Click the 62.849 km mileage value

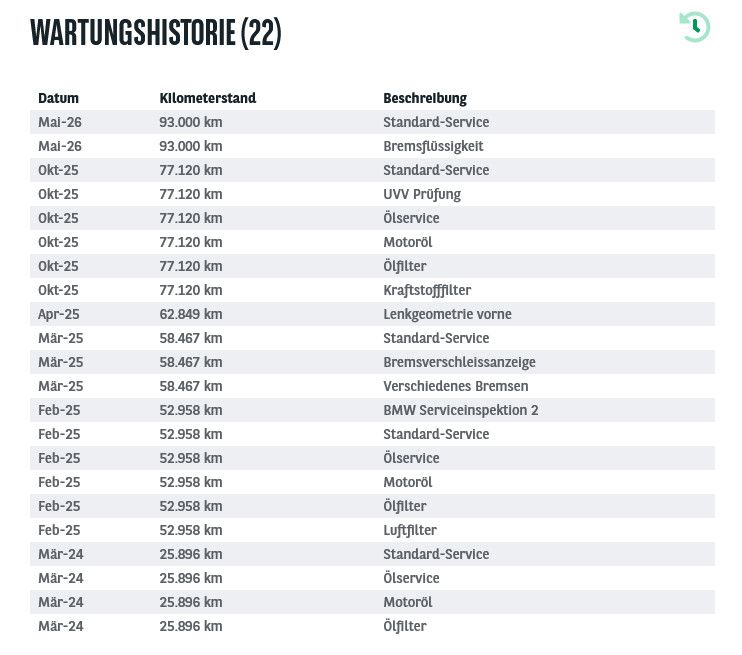(190, 314)
